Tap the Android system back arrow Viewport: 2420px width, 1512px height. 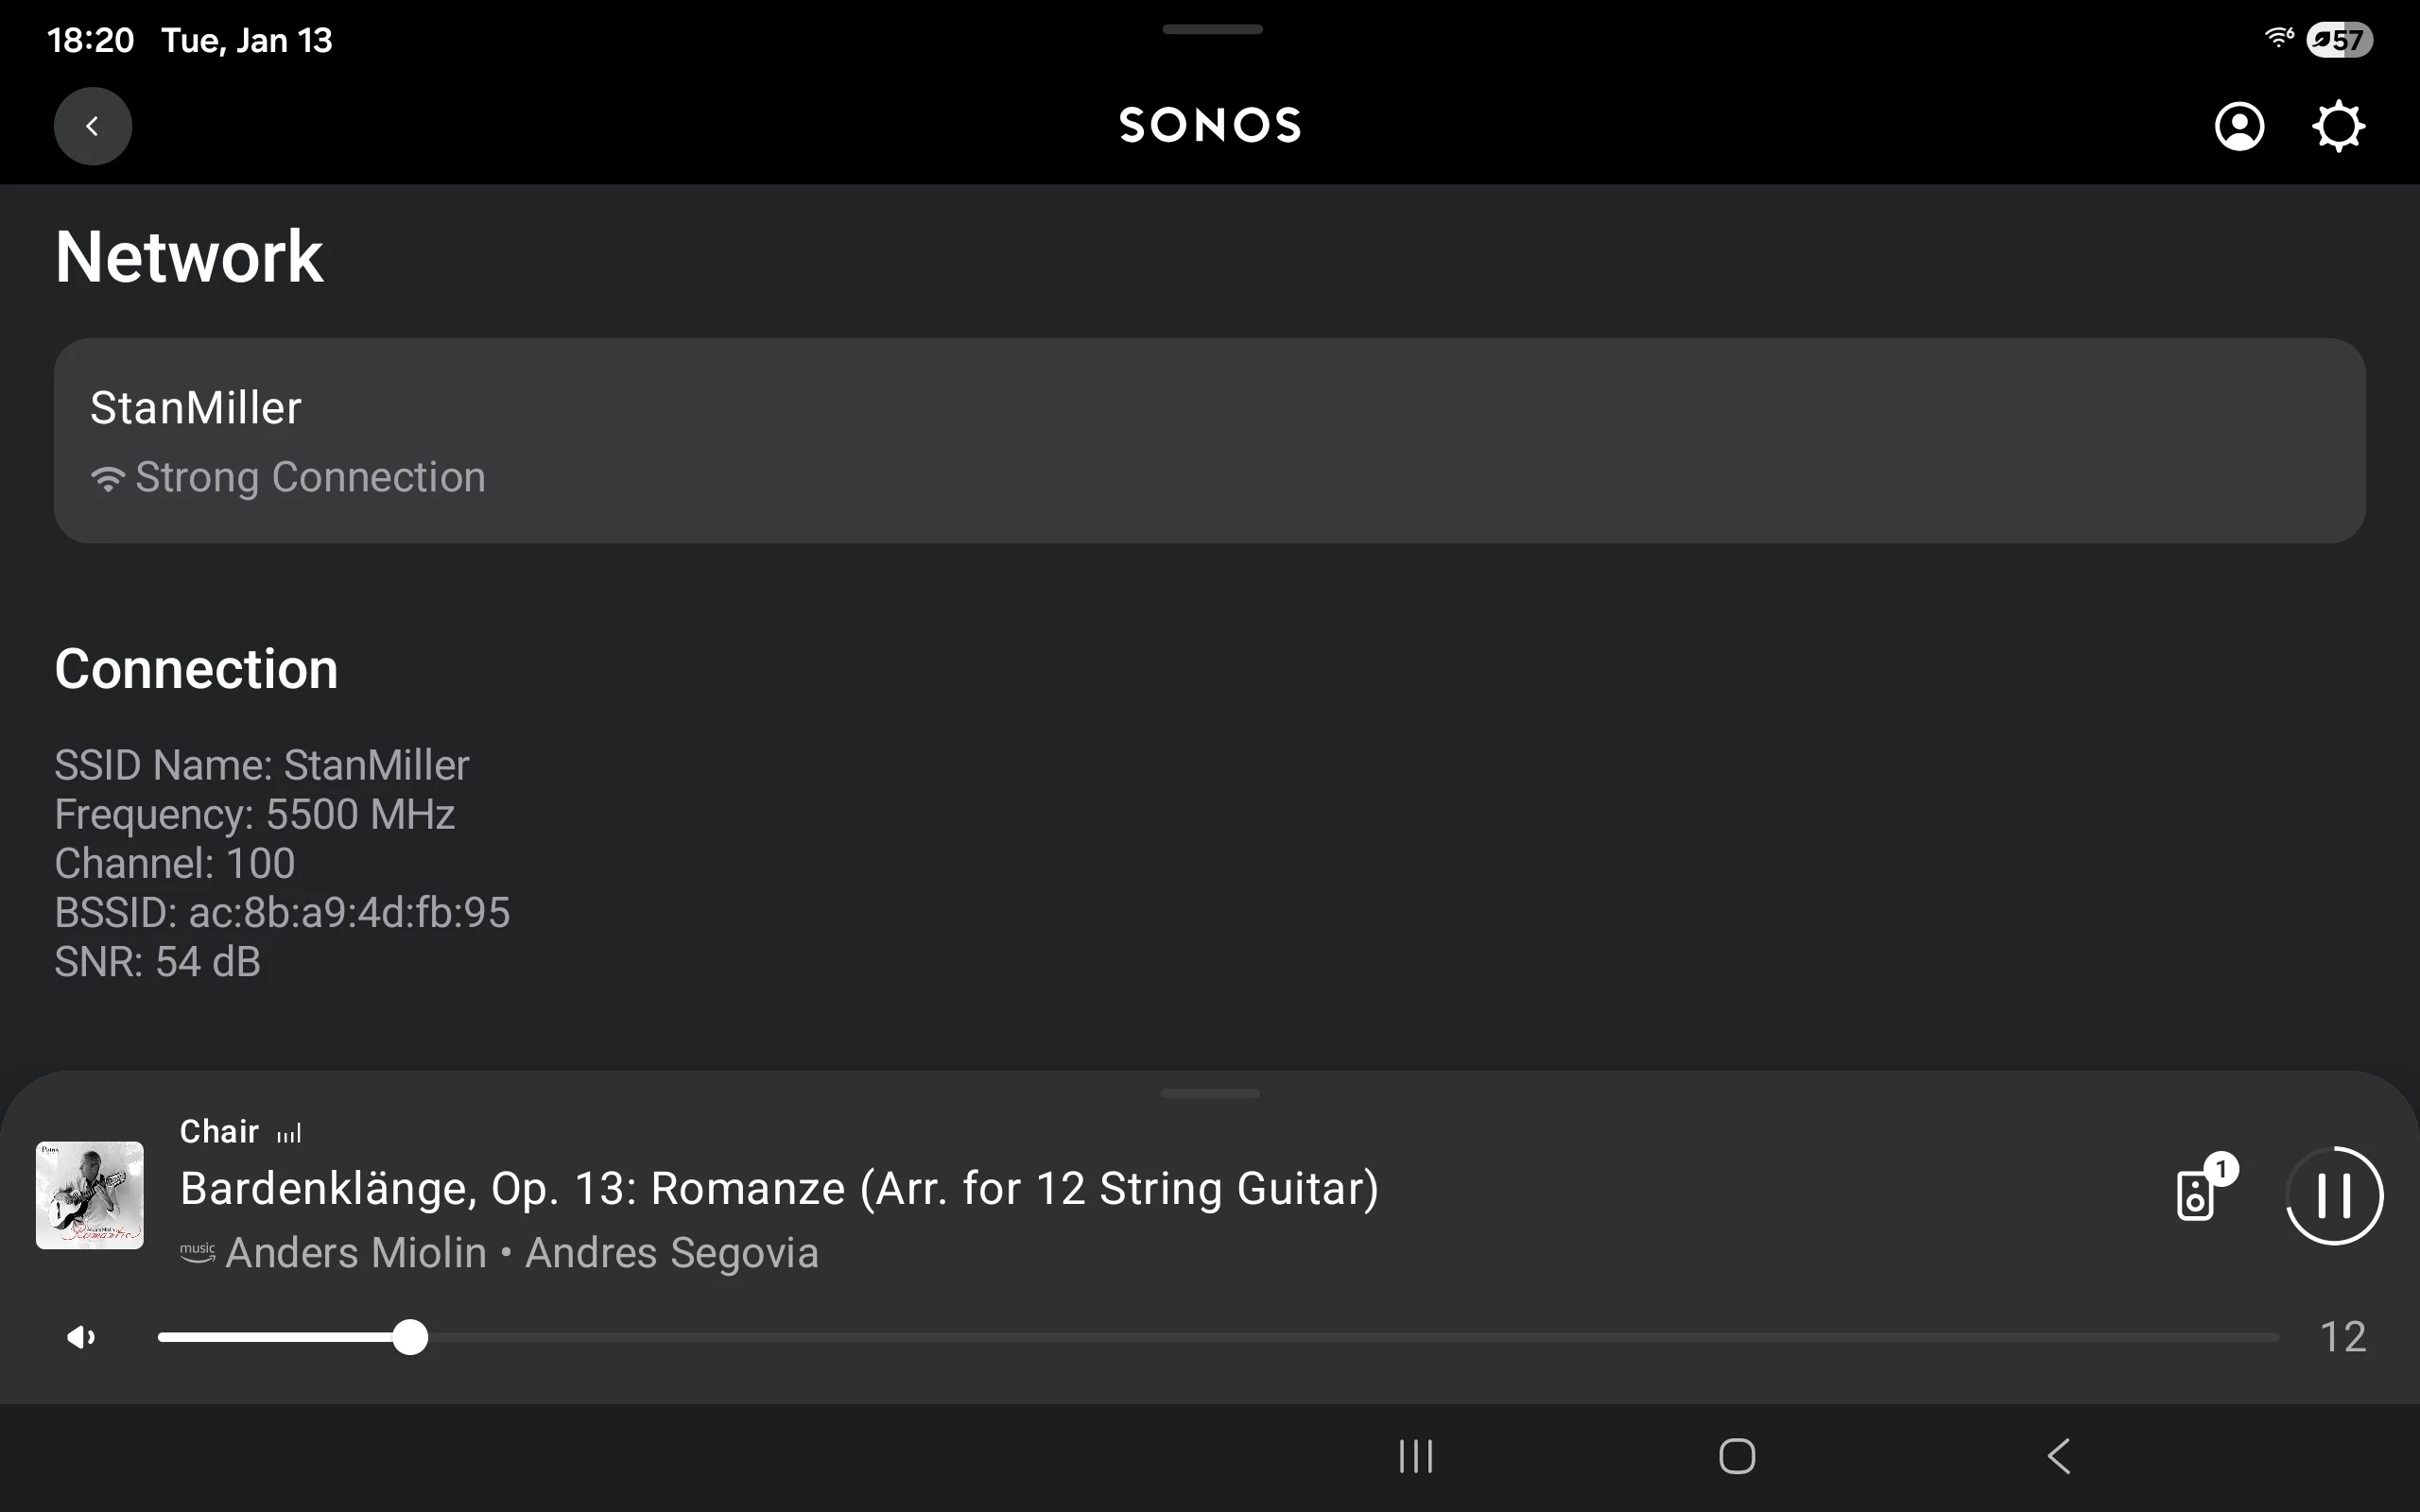[x=2058, y=1456]
